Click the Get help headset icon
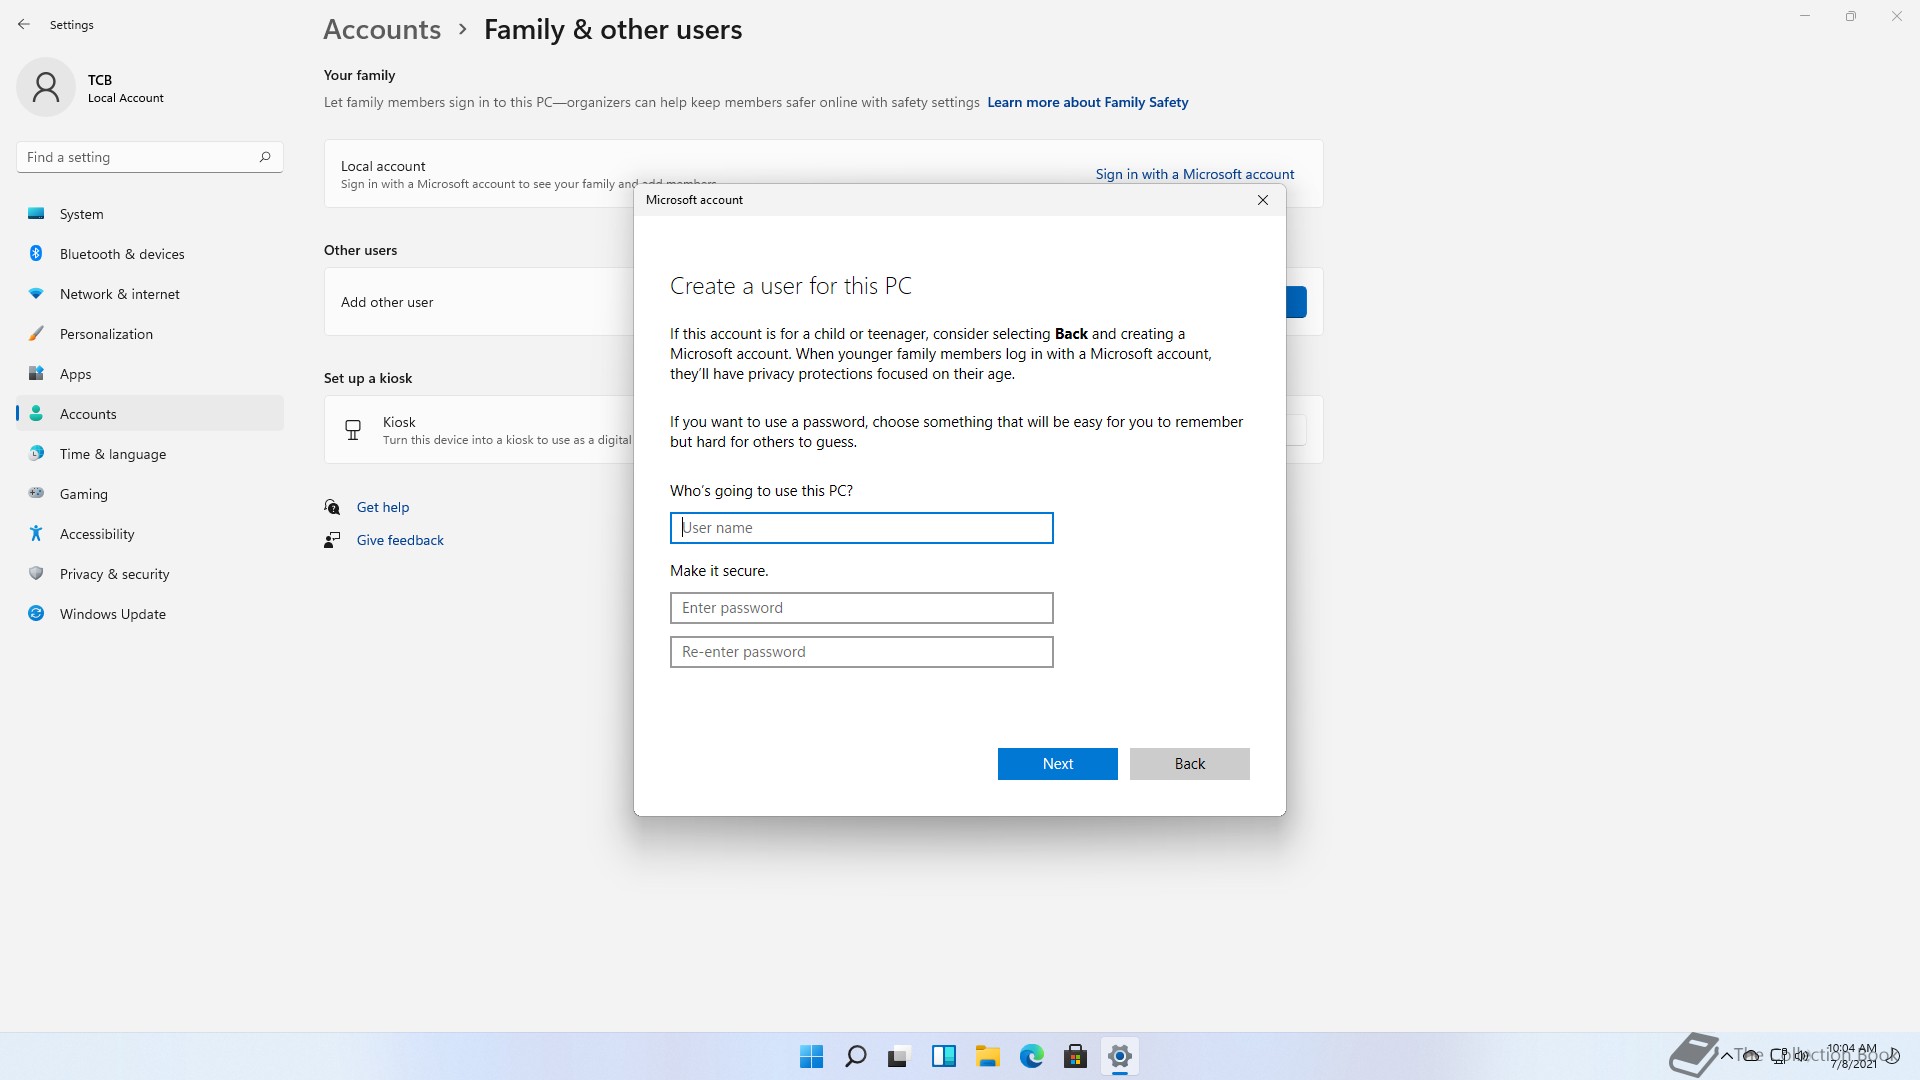The height and width of the screenshot is (1080, 1920). pos(332,507)
